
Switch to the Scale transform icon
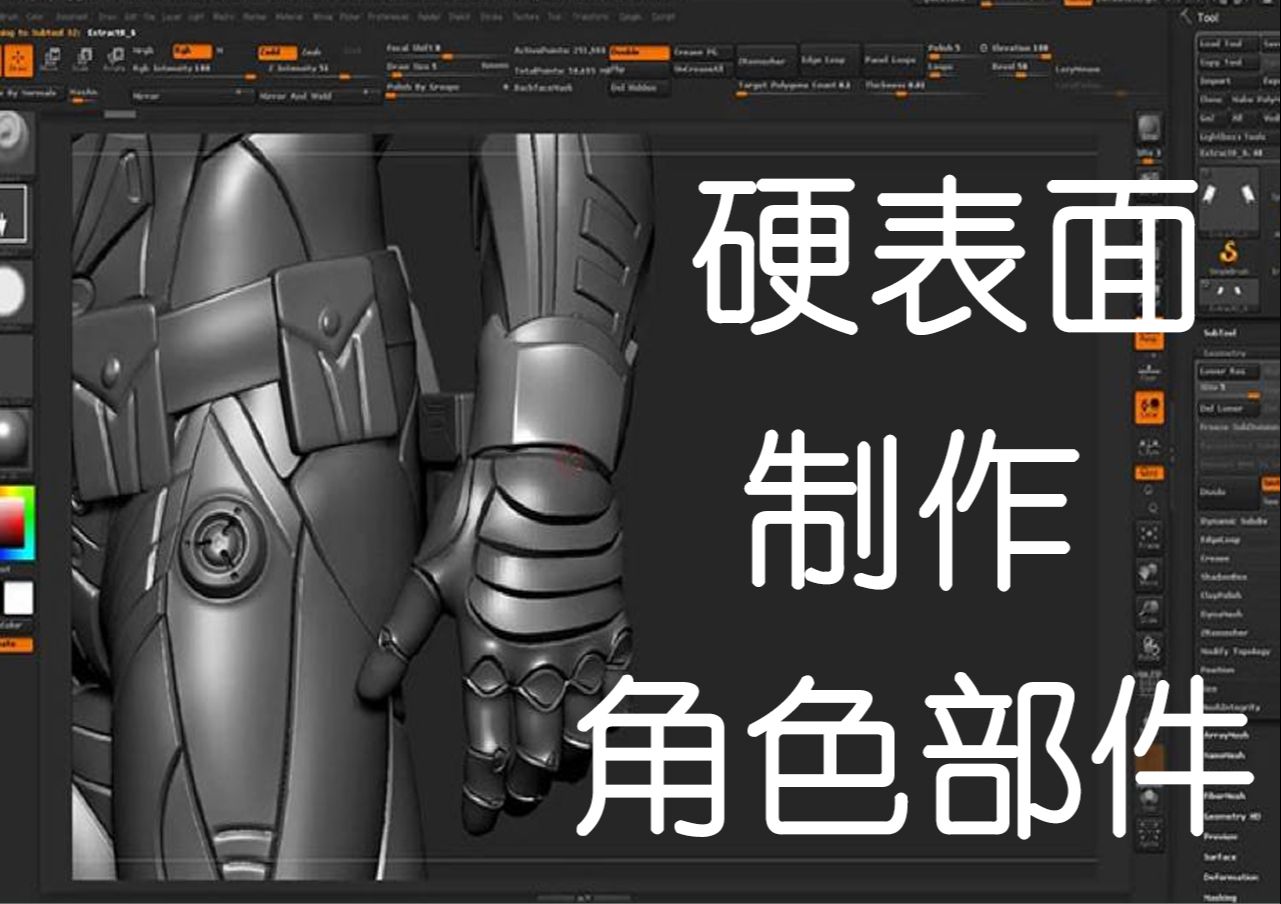pos(82,61)
